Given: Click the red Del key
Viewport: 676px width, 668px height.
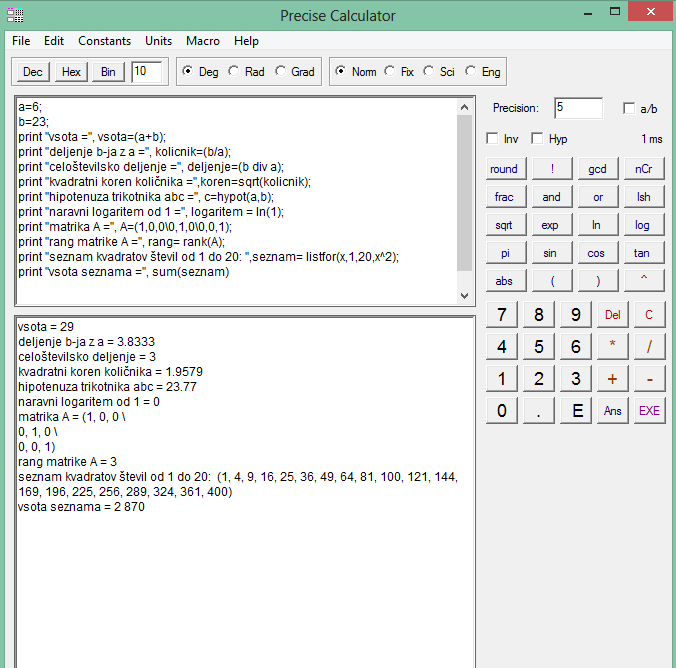Looking at the screenshot, I should click(x=612, y=315).
